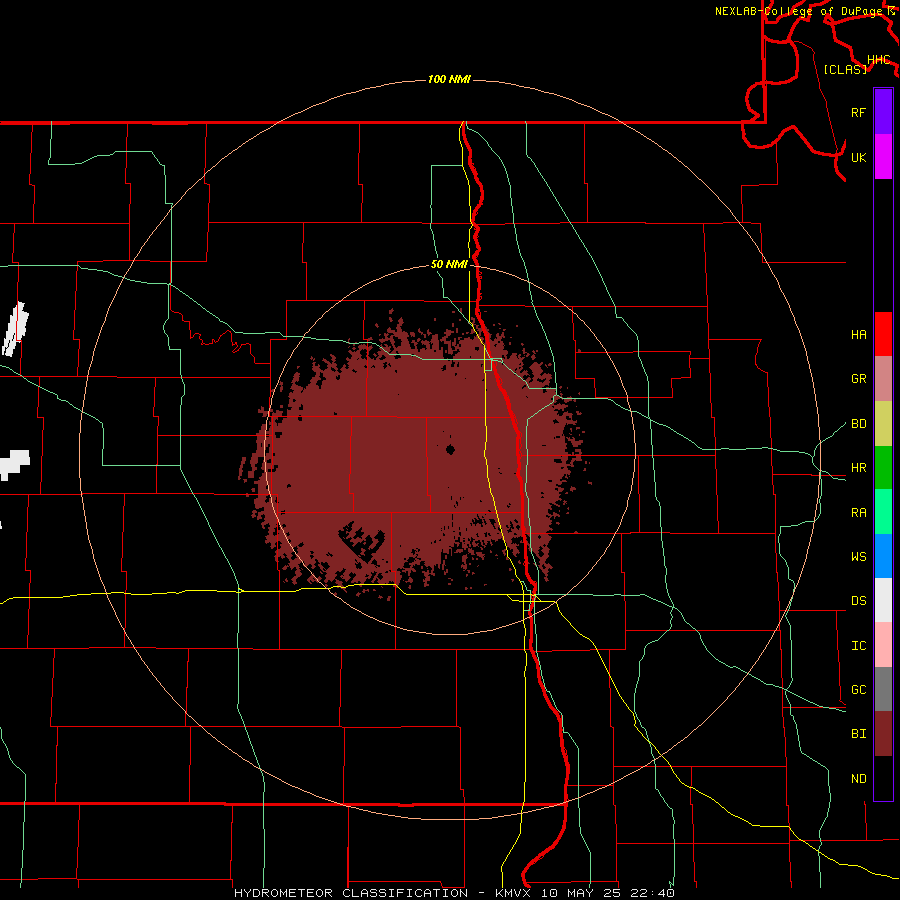Click the GC legend label
Image resolution: width=900 pixels, height=900 pixels.
859,690
